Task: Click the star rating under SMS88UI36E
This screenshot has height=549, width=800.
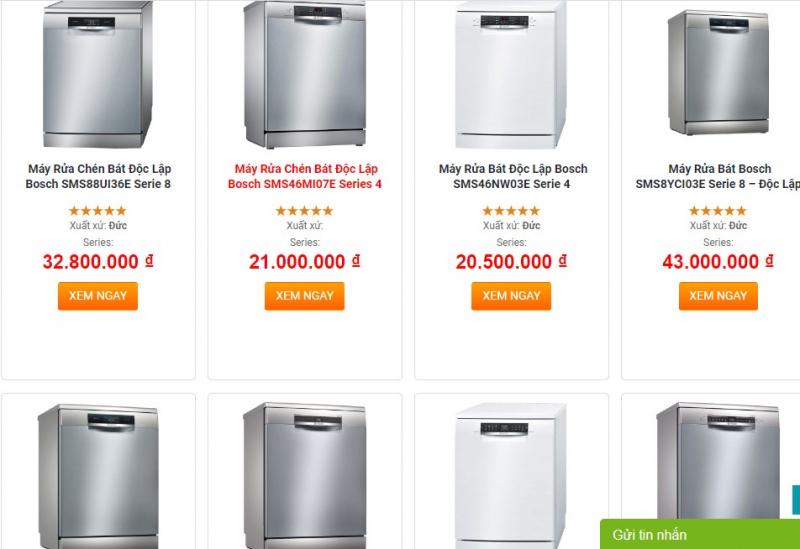Action: coord(98,211)
